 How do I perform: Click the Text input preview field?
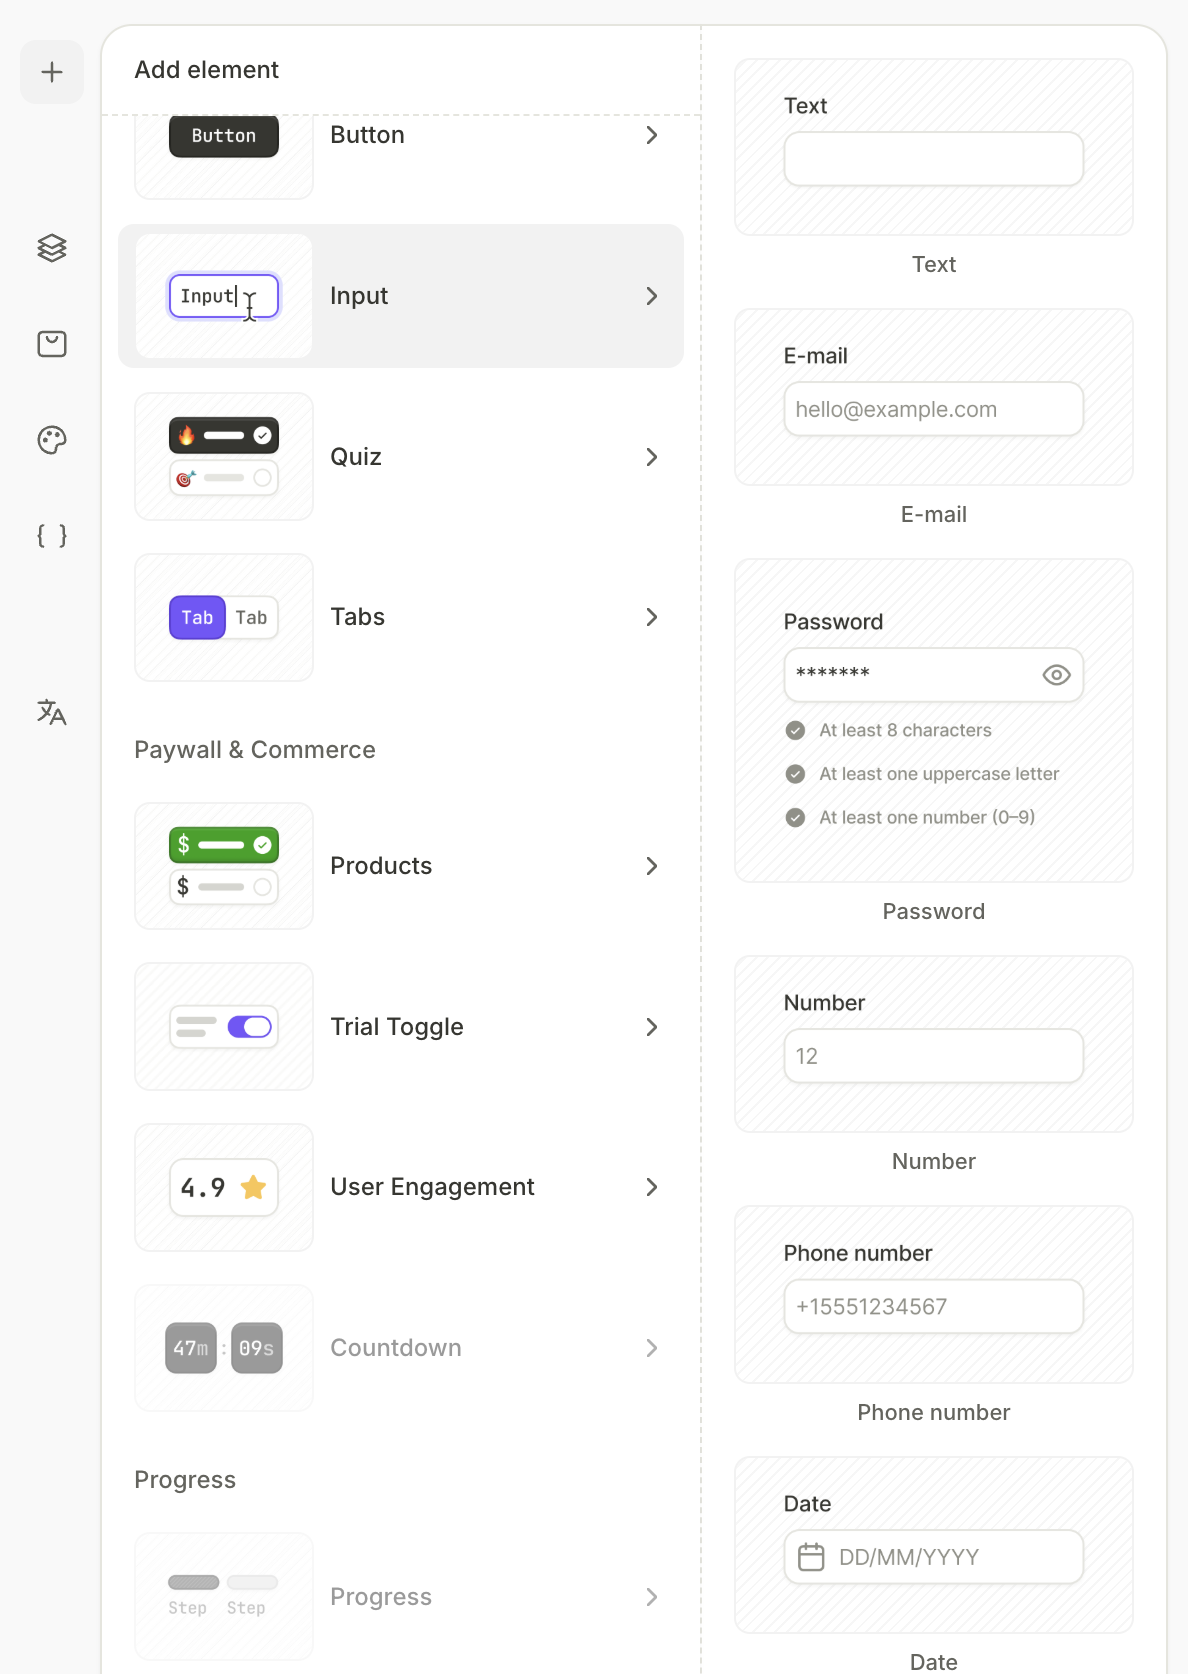coord(934,159)
